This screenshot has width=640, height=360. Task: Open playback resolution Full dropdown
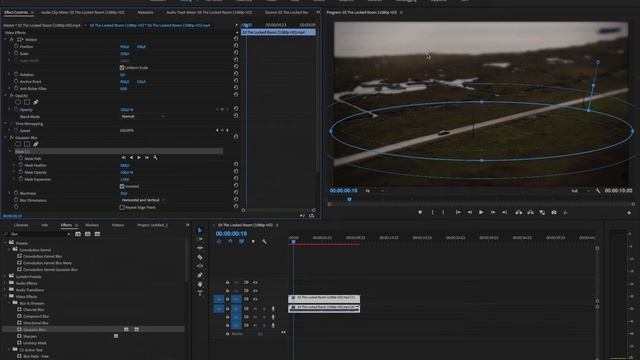[580, 191]
